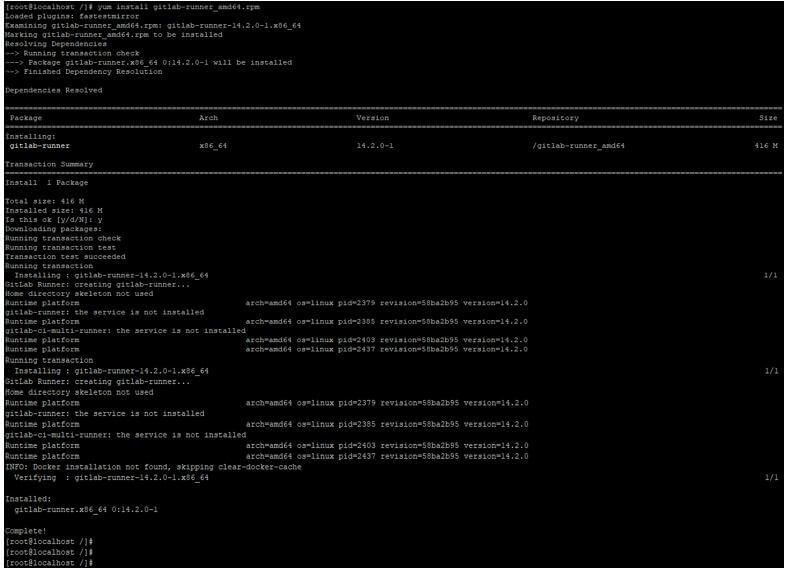
Task: Click the 'Repository' column header
Action: (555, 118)
